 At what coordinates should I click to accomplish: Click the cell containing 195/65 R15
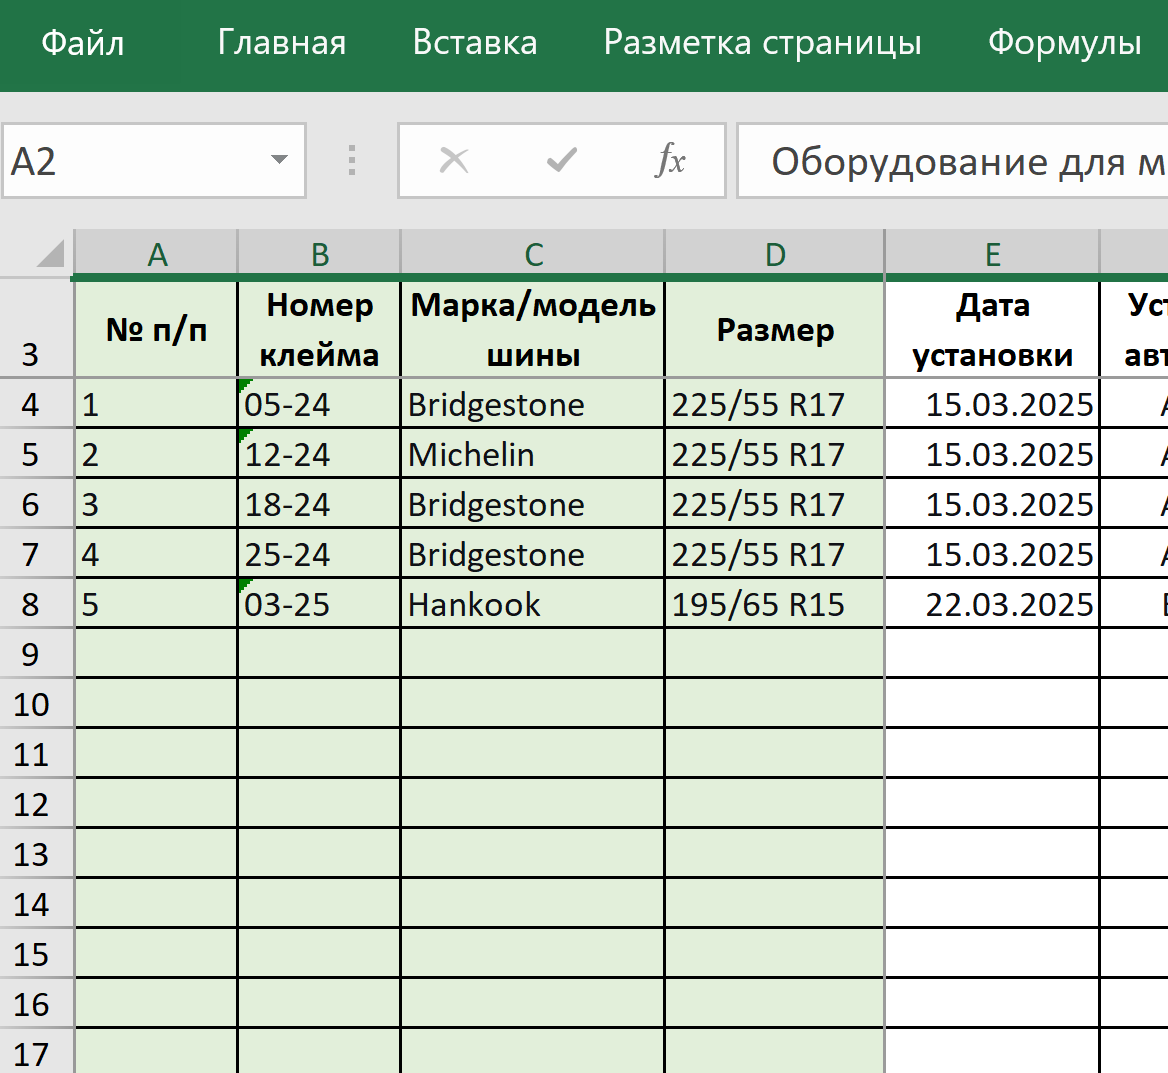[x=773, y=603]
